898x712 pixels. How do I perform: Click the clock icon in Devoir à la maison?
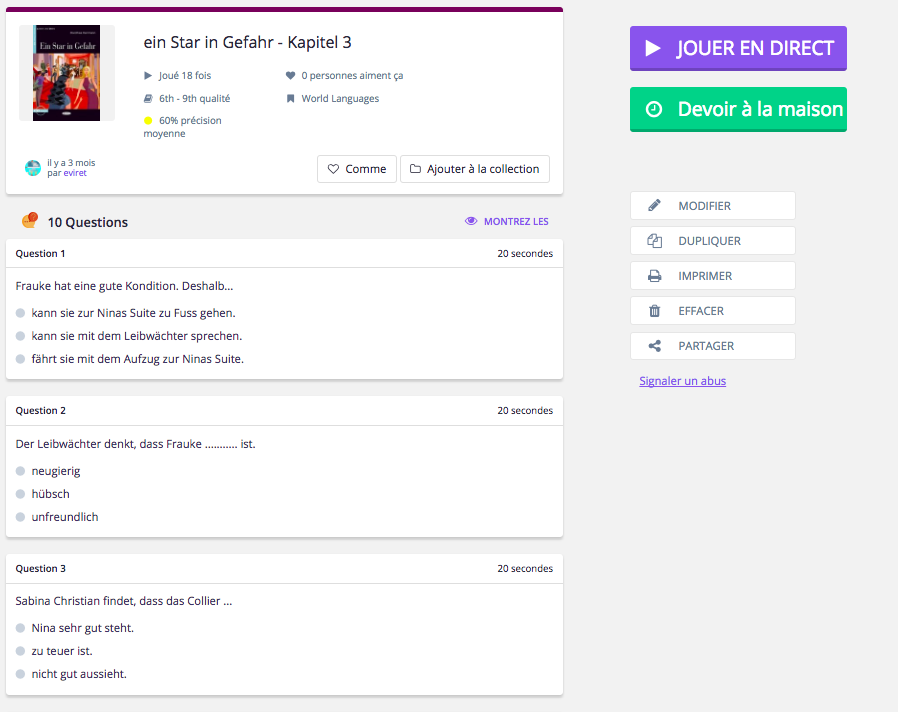click(654, 109)
